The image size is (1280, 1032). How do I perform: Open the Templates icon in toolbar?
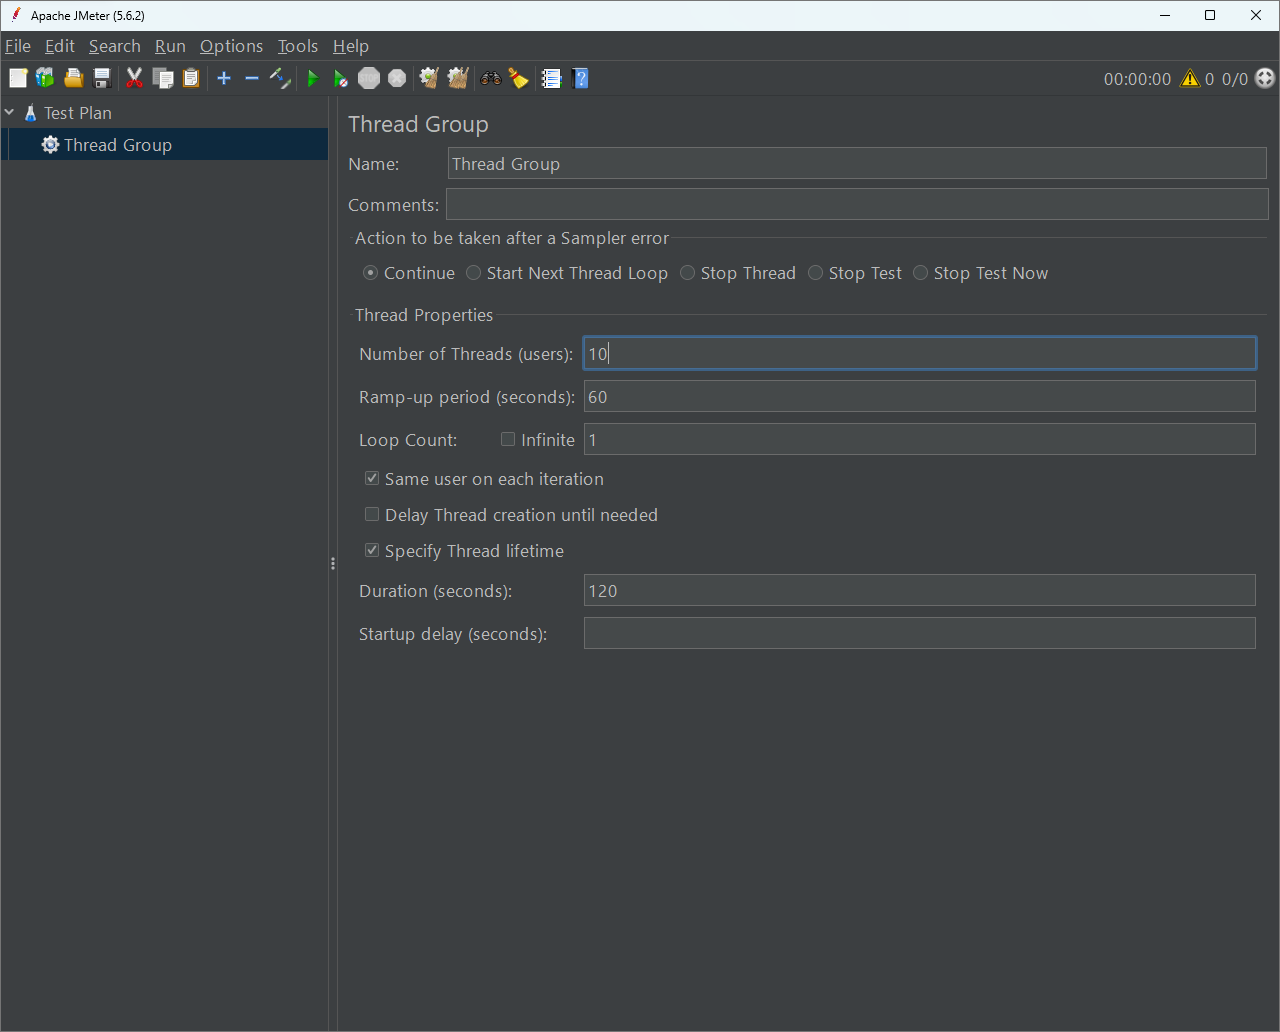click(x=45, y=78)
